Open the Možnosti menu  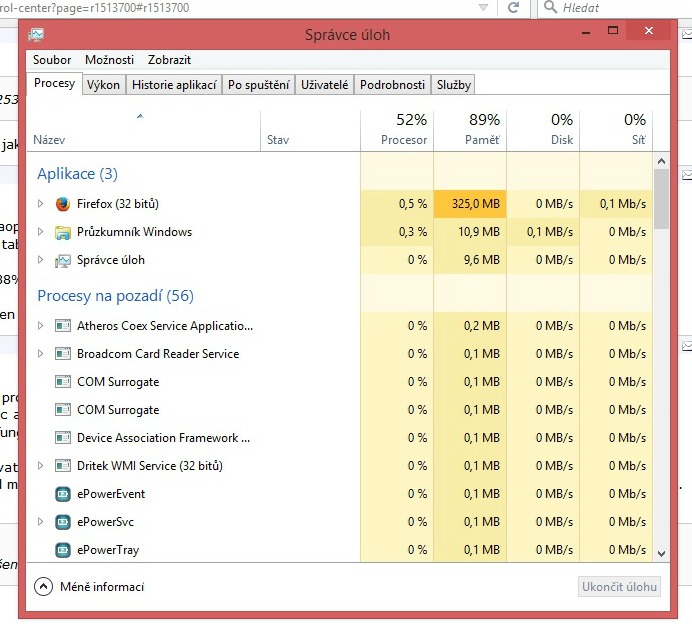click(109, 60)
